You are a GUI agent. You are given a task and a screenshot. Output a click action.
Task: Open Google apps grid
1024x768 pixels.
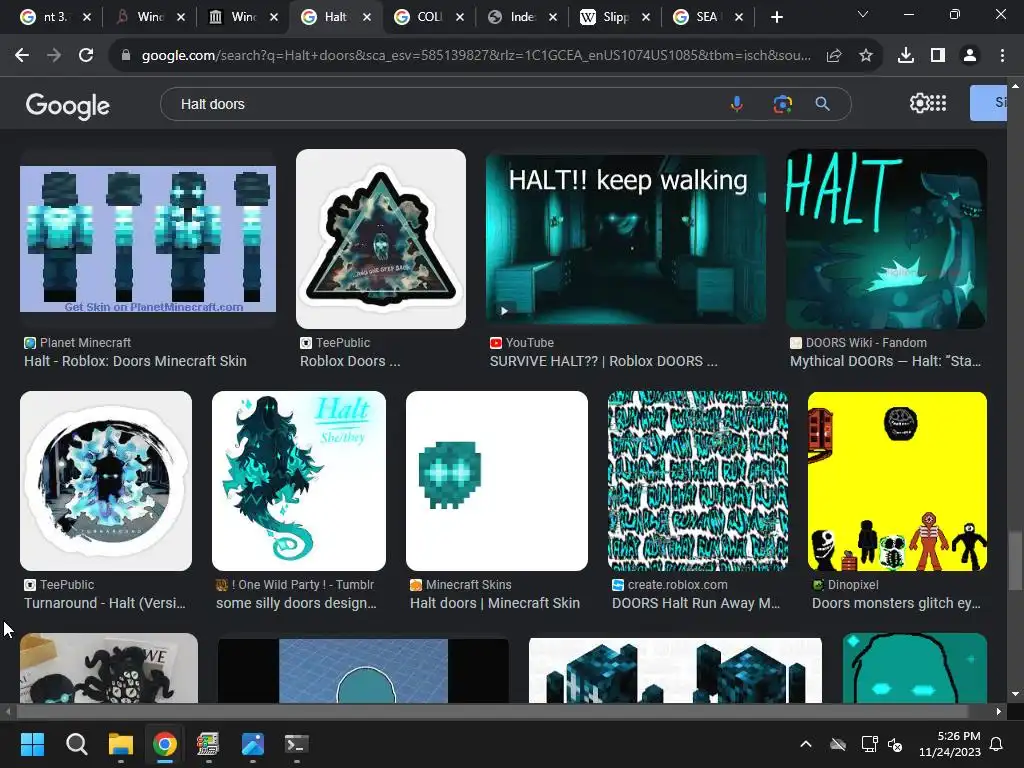pyautogui.click(x=938, y=103)
